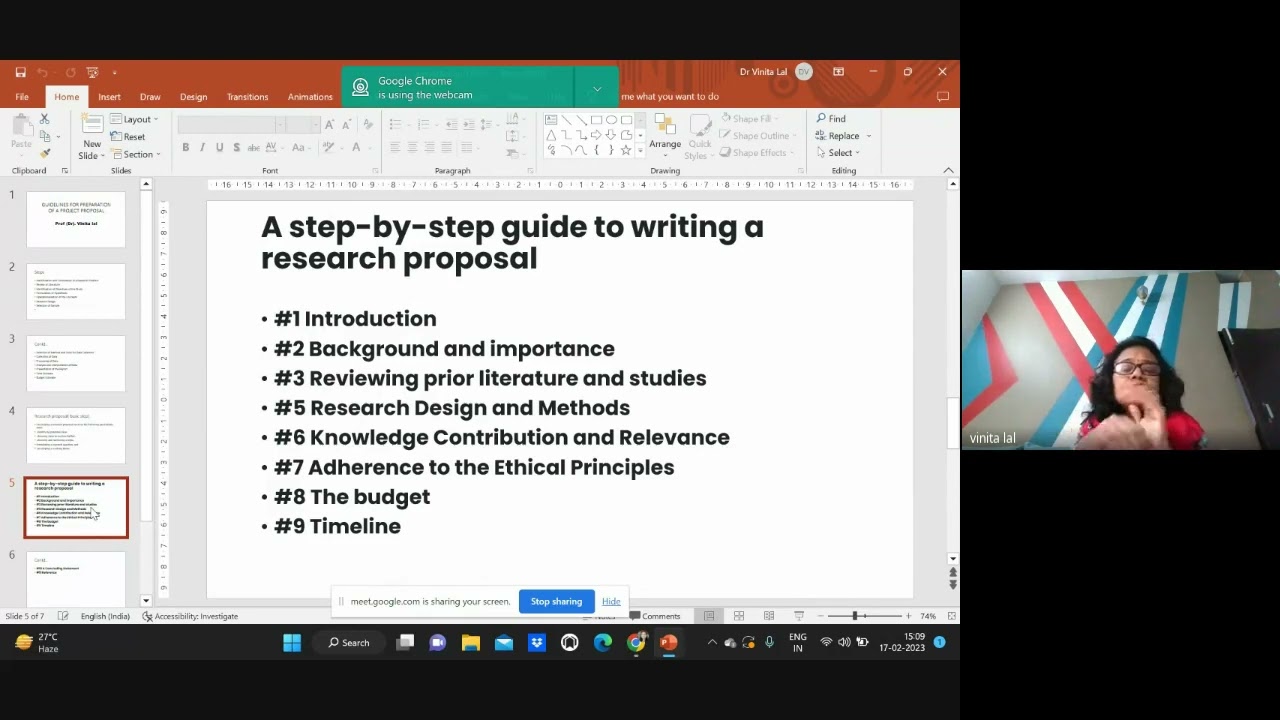Cut the selection with the scissors icon
This screenshot has width=1280, height=720.
point(44,119)
